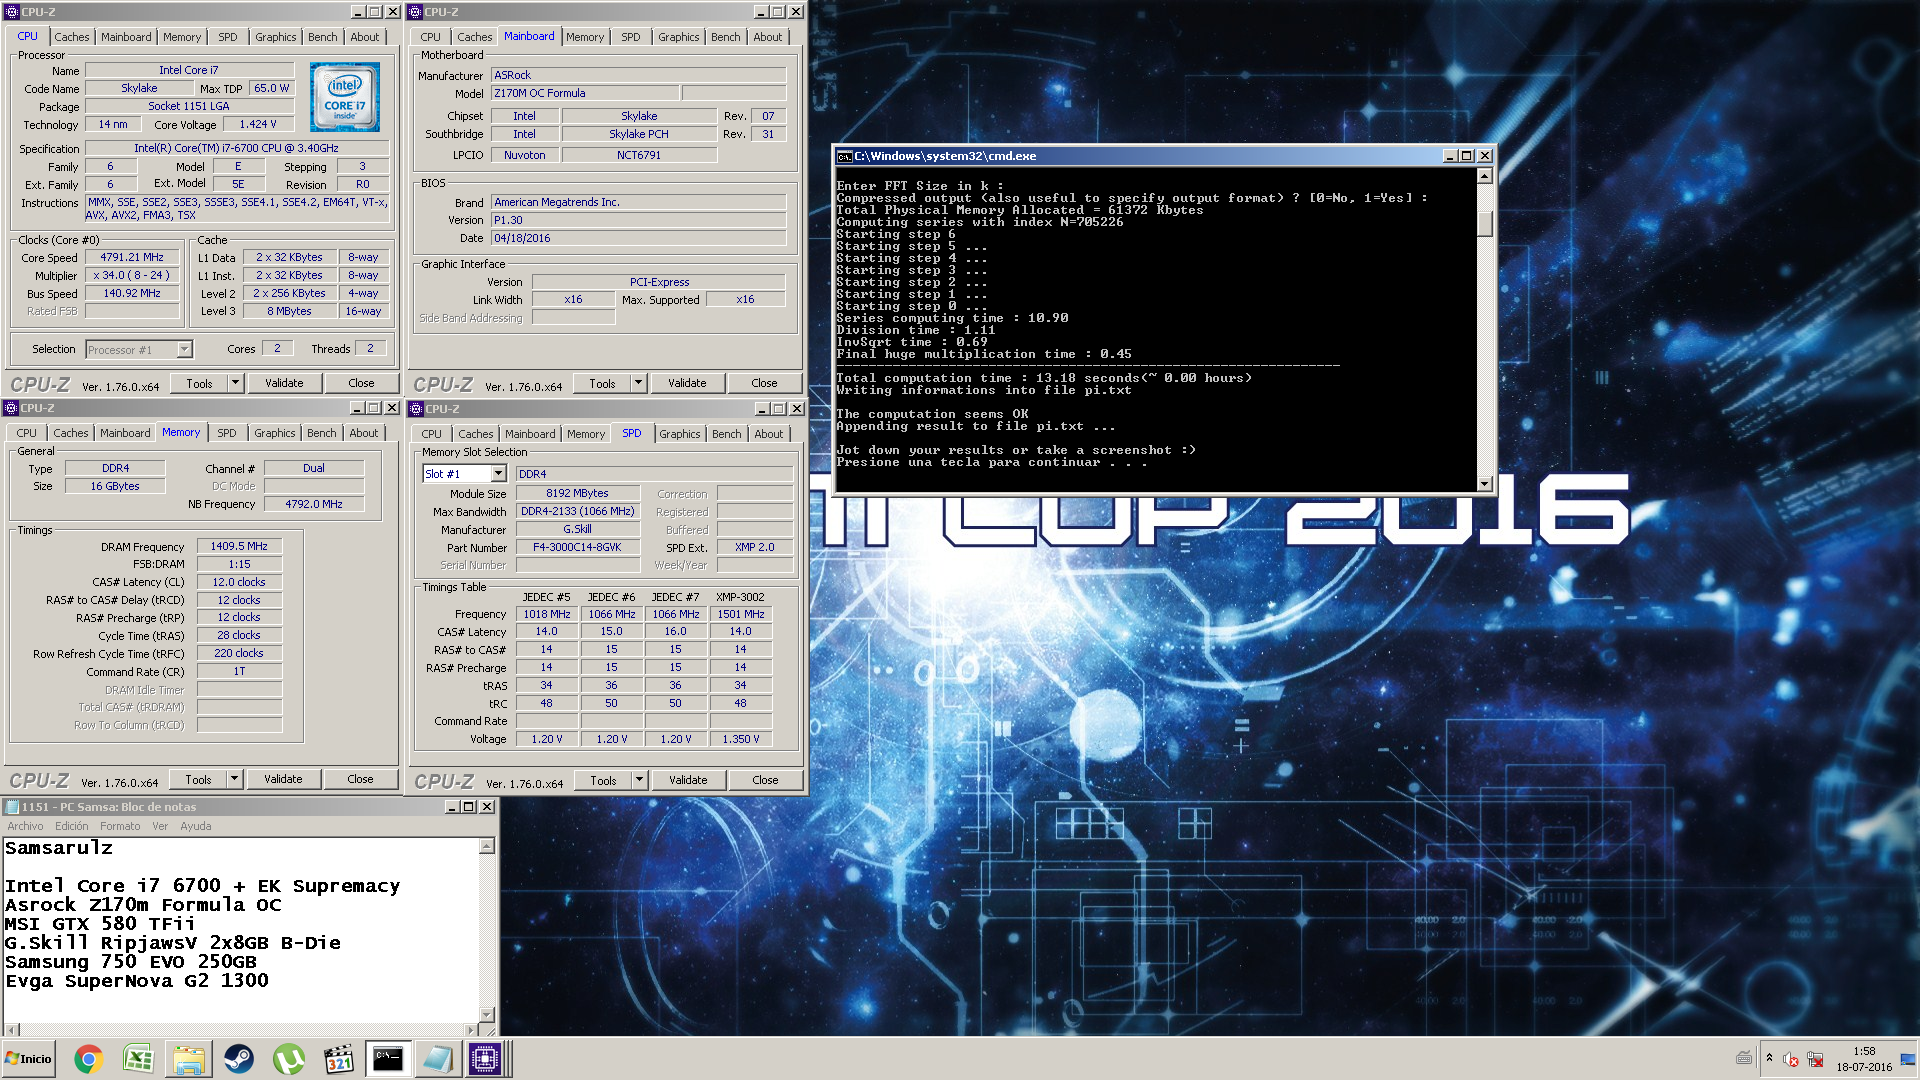This screenshot has width=1920, height=1080.
Task: Click the Core Voltage value 1.424 V
Action: click(x=258, y=124)
